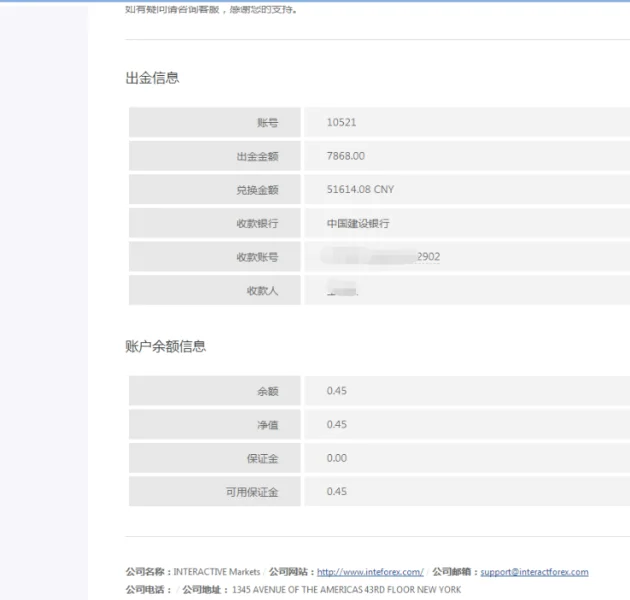The height and width of the screenshot is (600, 630).
Task: Click the receiving bank 中国建设银行 value
Action: click(358, 223)
